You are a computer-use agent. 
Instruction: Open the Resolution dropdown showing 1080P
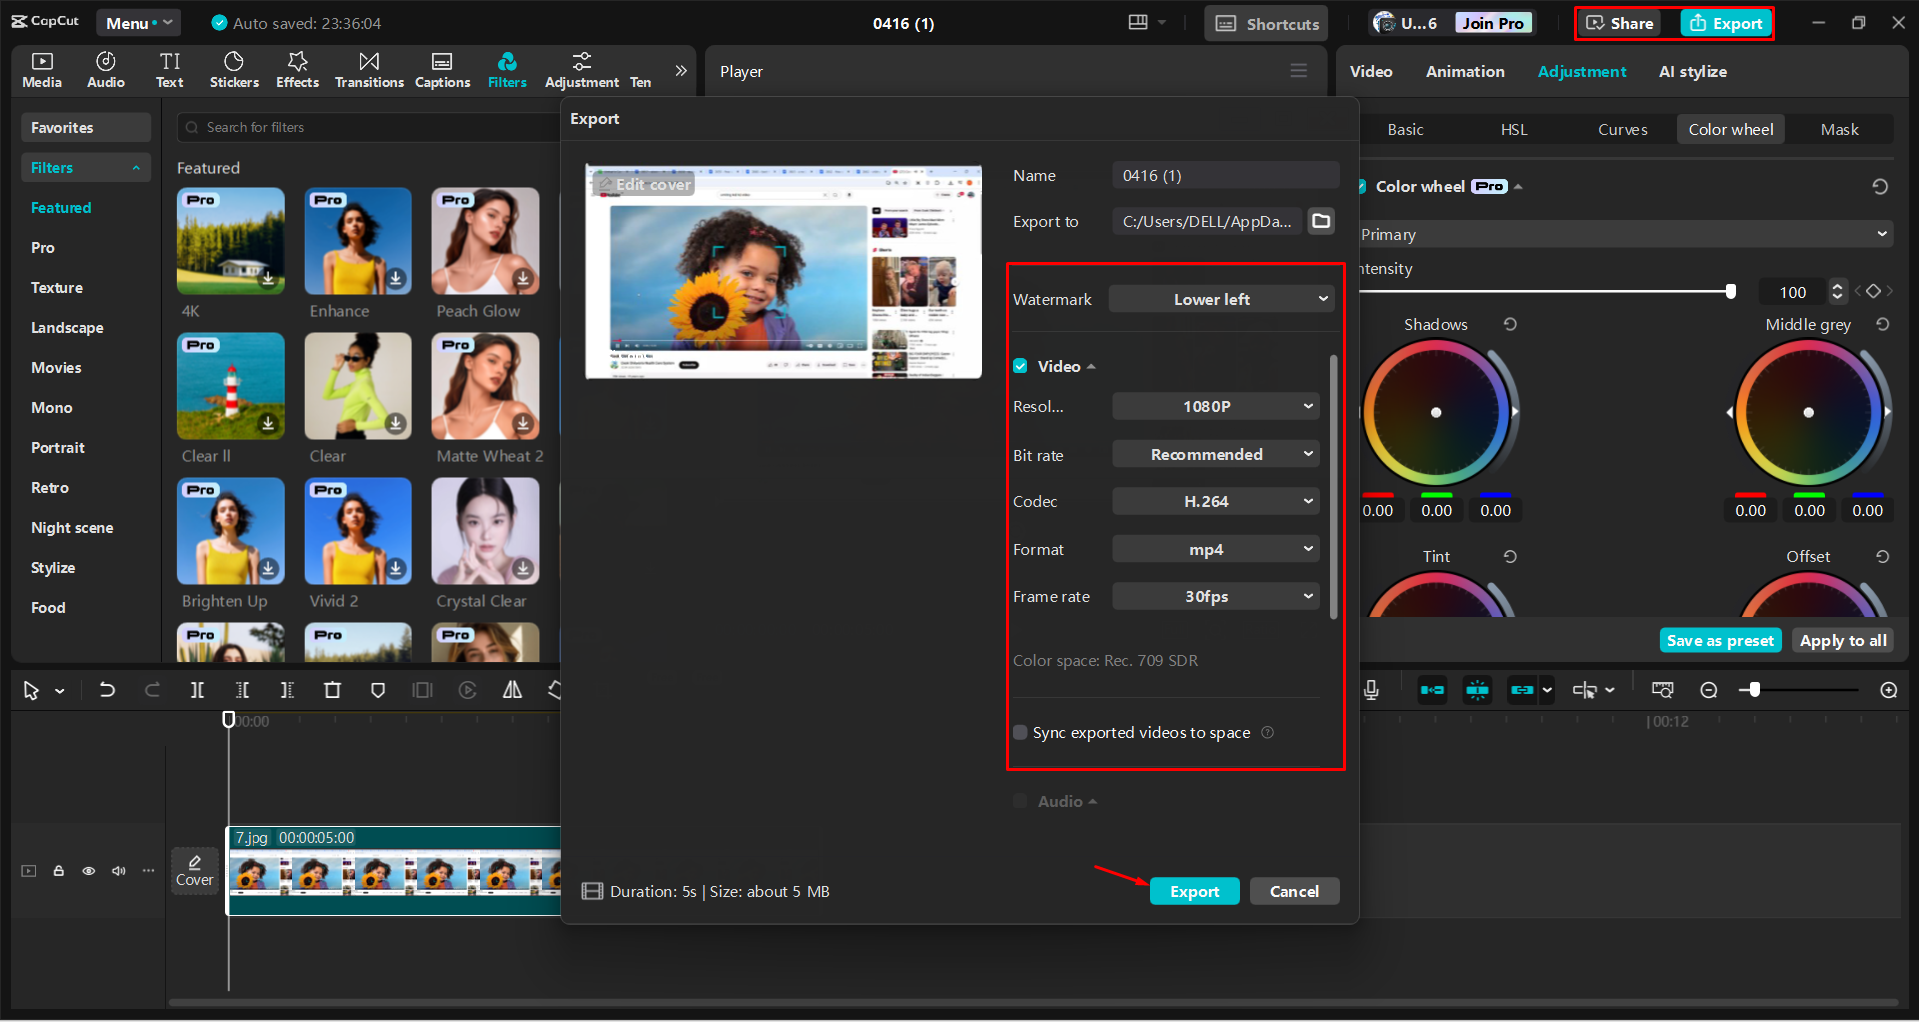tap(1215, 406)
